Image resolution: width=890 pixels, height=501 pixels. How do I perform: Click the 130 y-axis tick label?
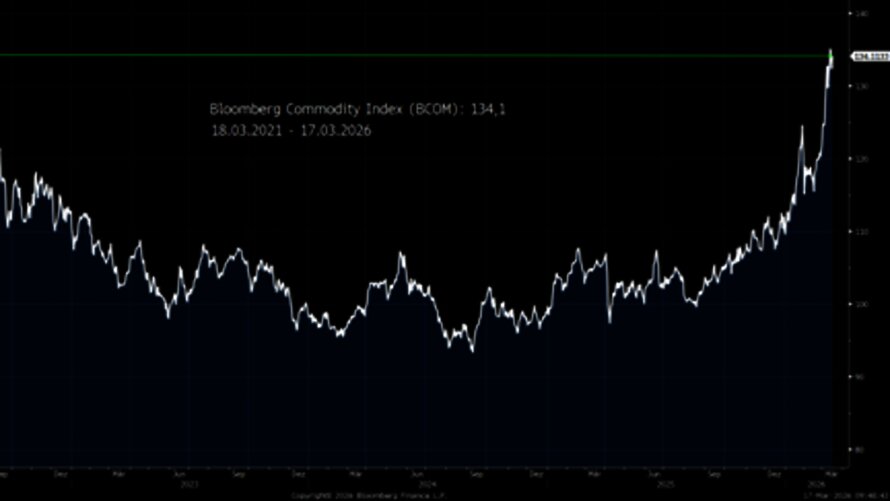(859, 87)
